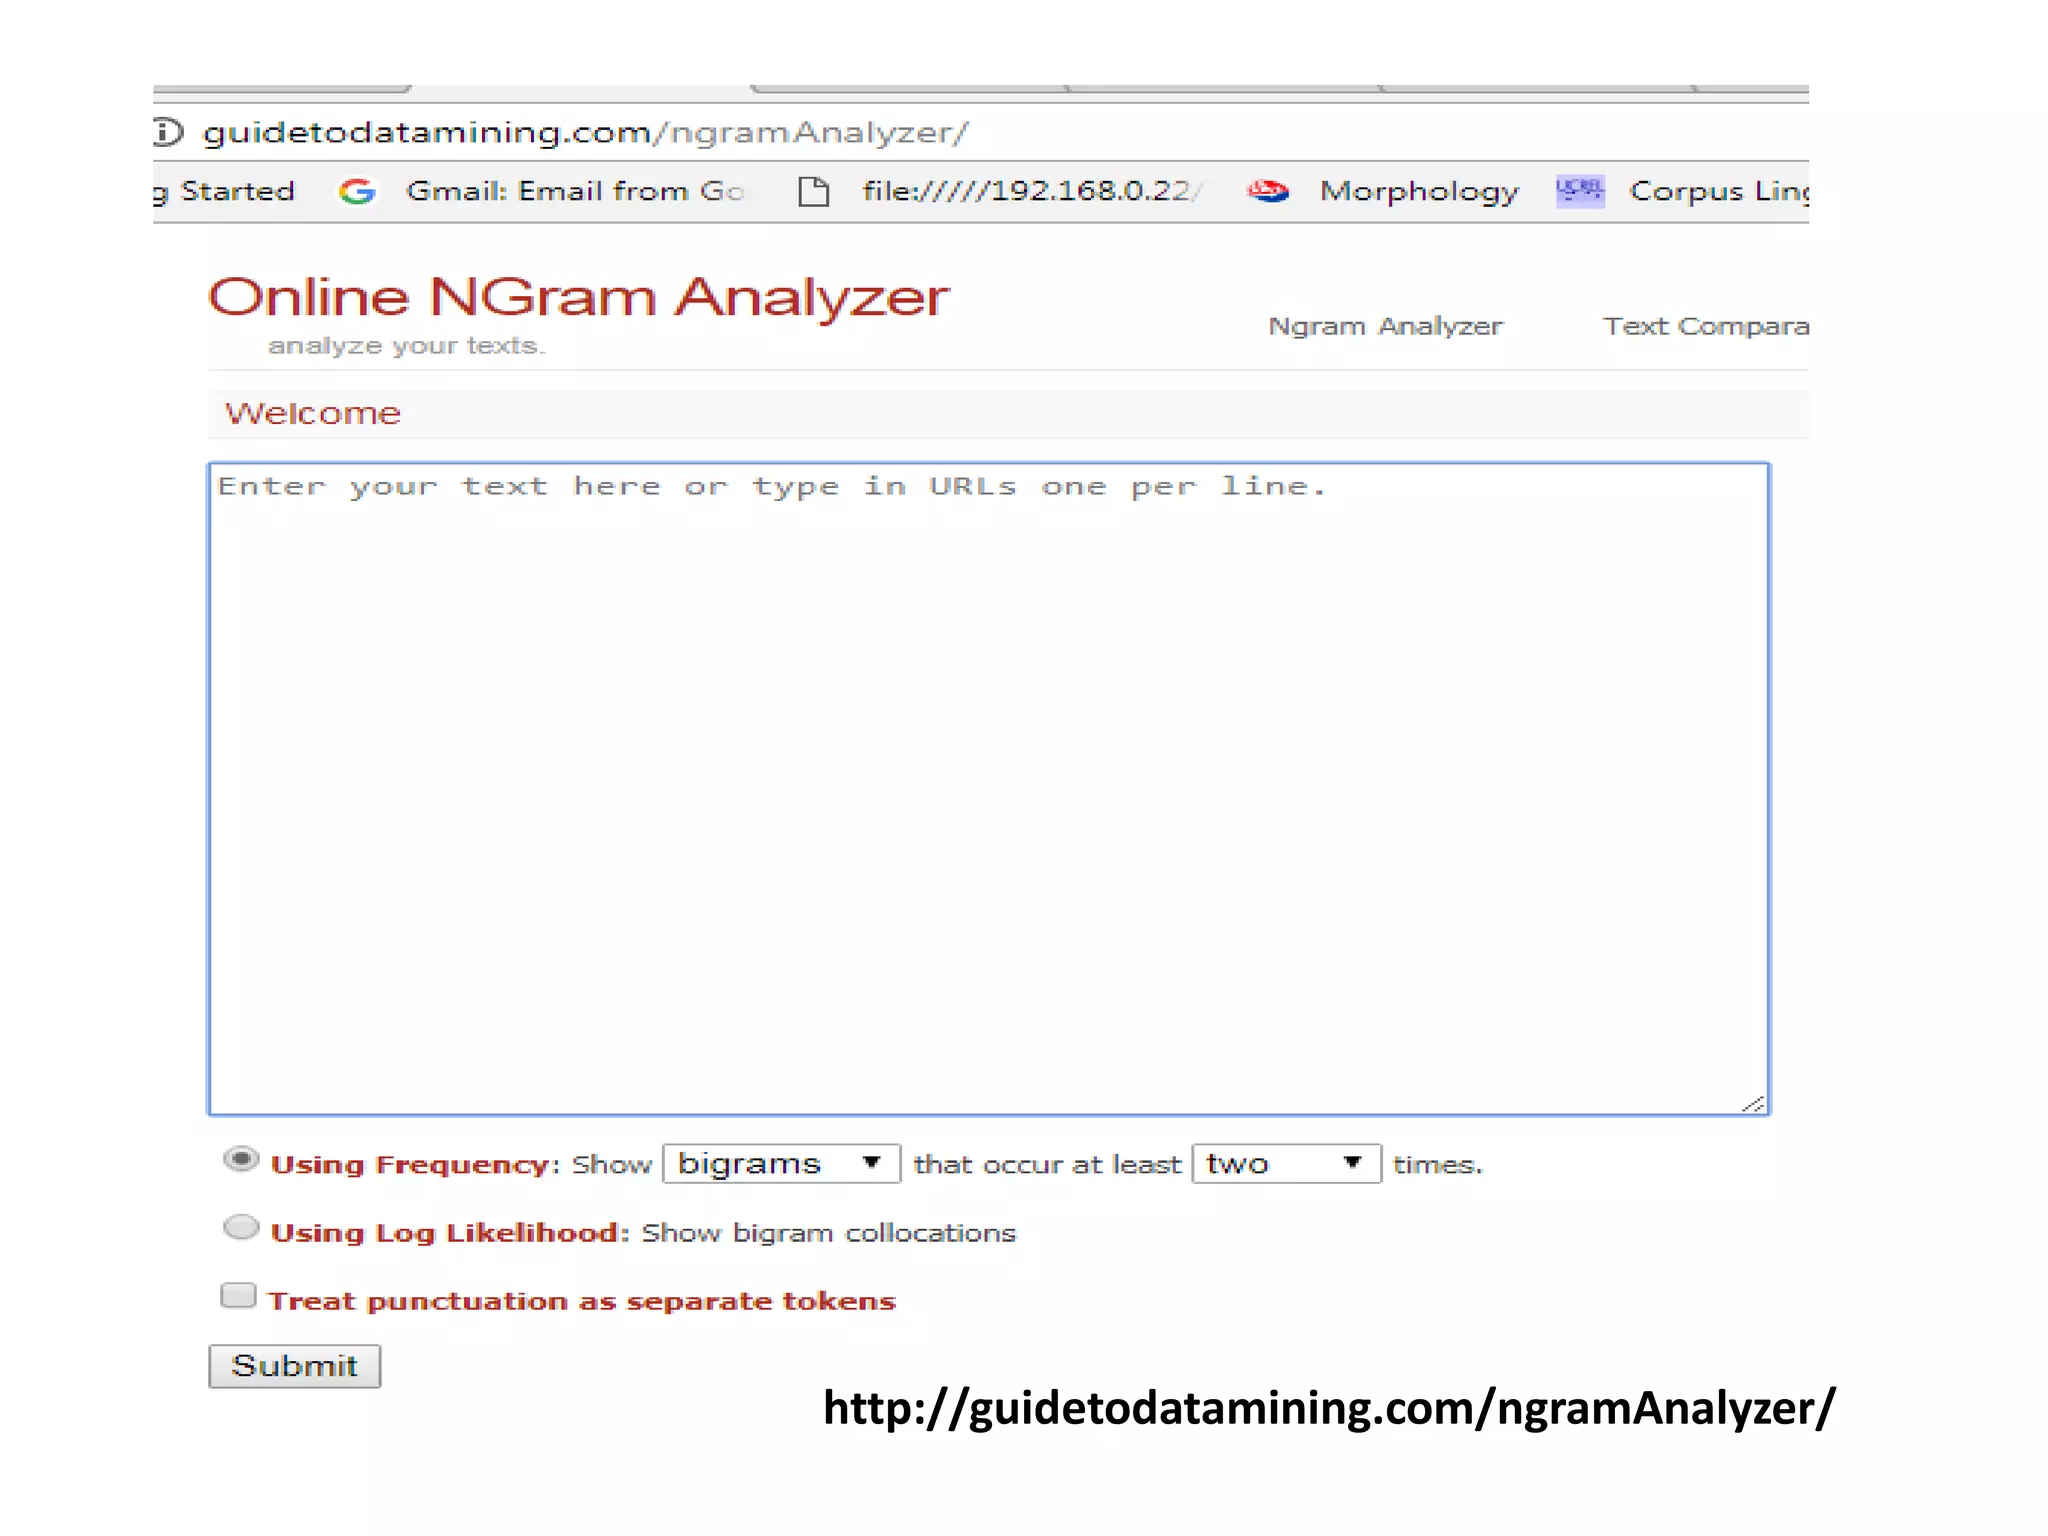Click 'Show bigram collocations' text

828,1233
